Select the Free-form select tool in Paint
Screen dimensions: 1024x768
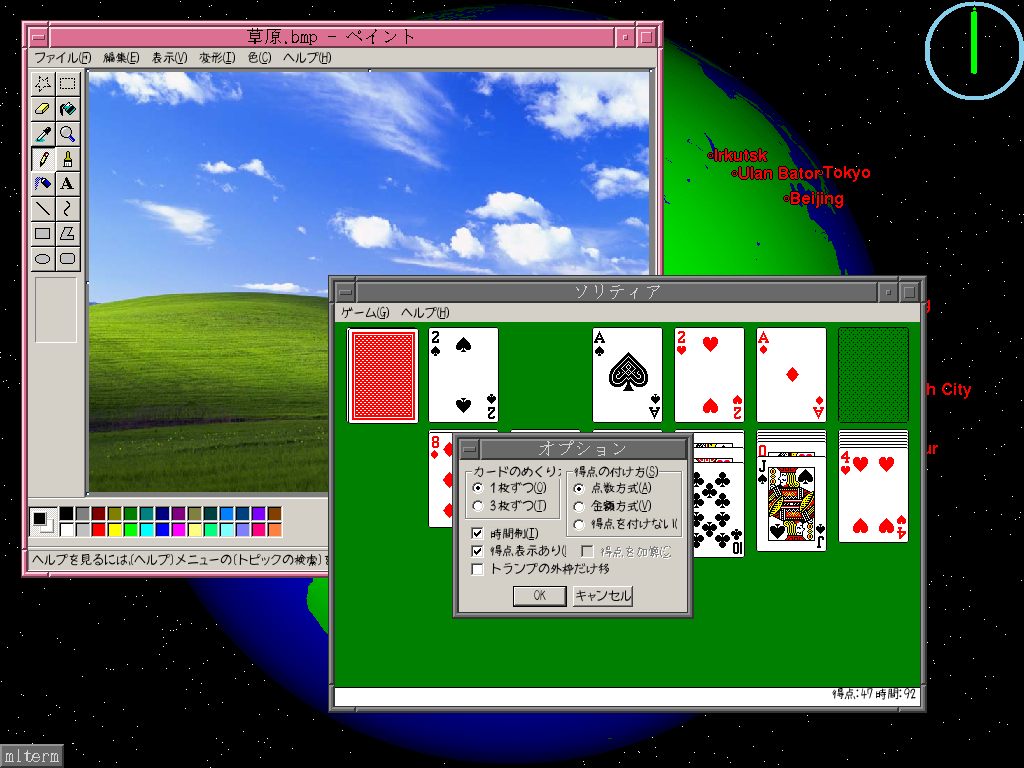pos(43,84)
